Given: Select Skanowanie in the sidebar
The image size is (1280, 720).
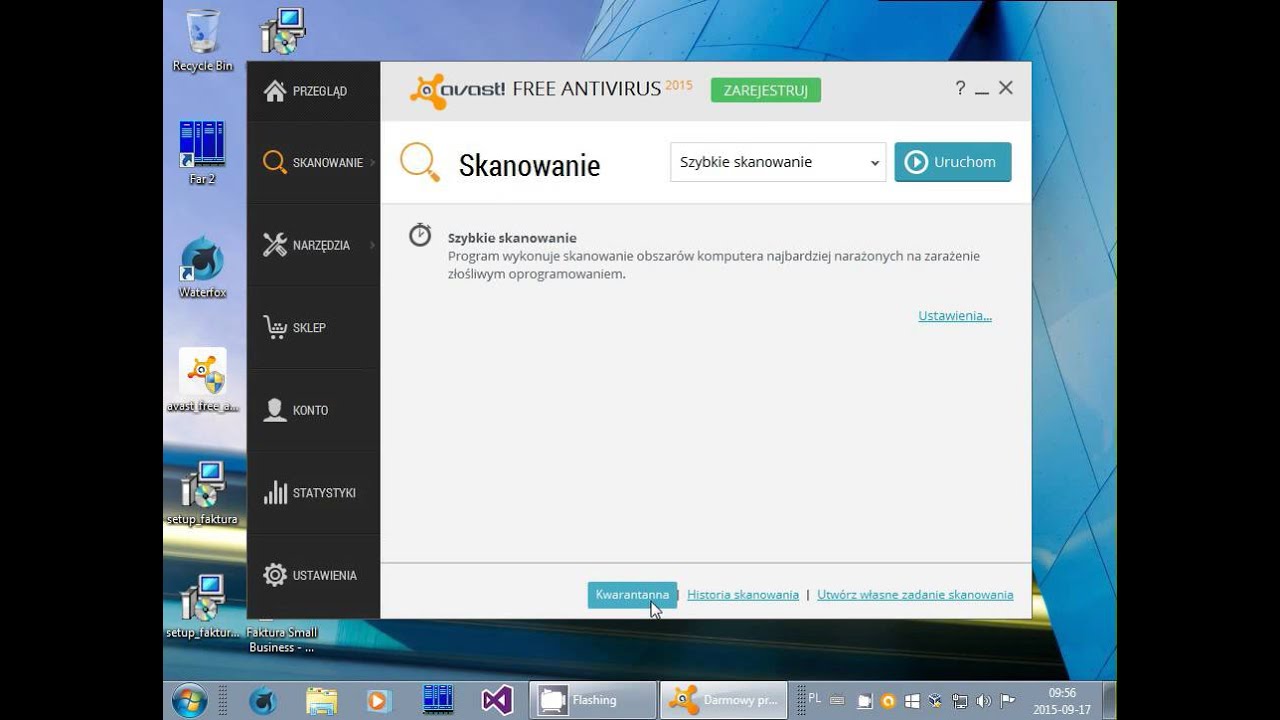Looking at the screenshot, I should (x=313, y=163).
